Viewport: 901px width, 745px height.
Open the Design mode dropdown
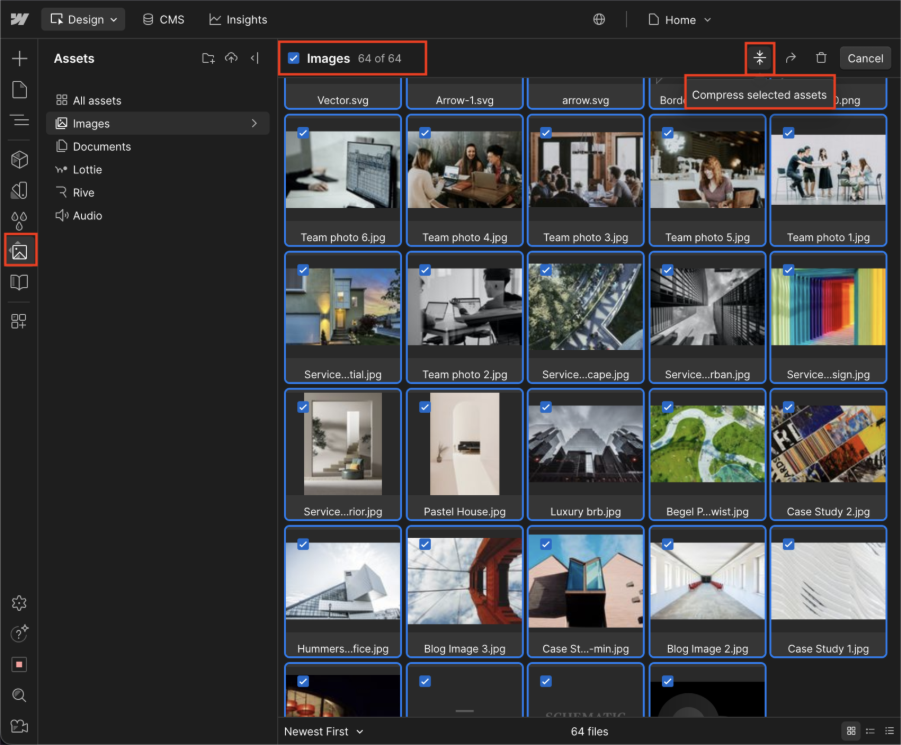[84, 19]
